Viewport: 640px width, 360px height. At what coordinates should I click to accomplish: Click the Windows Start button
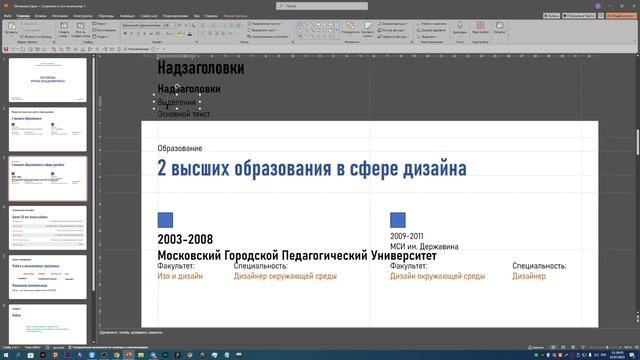tap(6, 355)
